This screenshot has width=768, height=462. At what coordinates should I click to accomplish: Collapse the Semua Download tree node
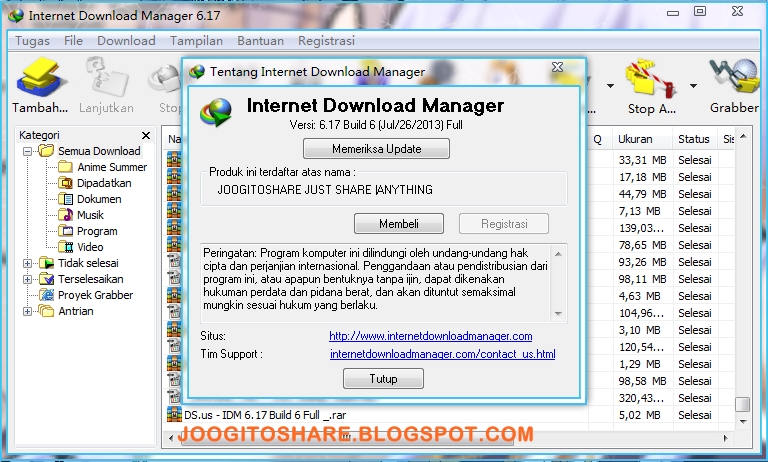point(27,151)
